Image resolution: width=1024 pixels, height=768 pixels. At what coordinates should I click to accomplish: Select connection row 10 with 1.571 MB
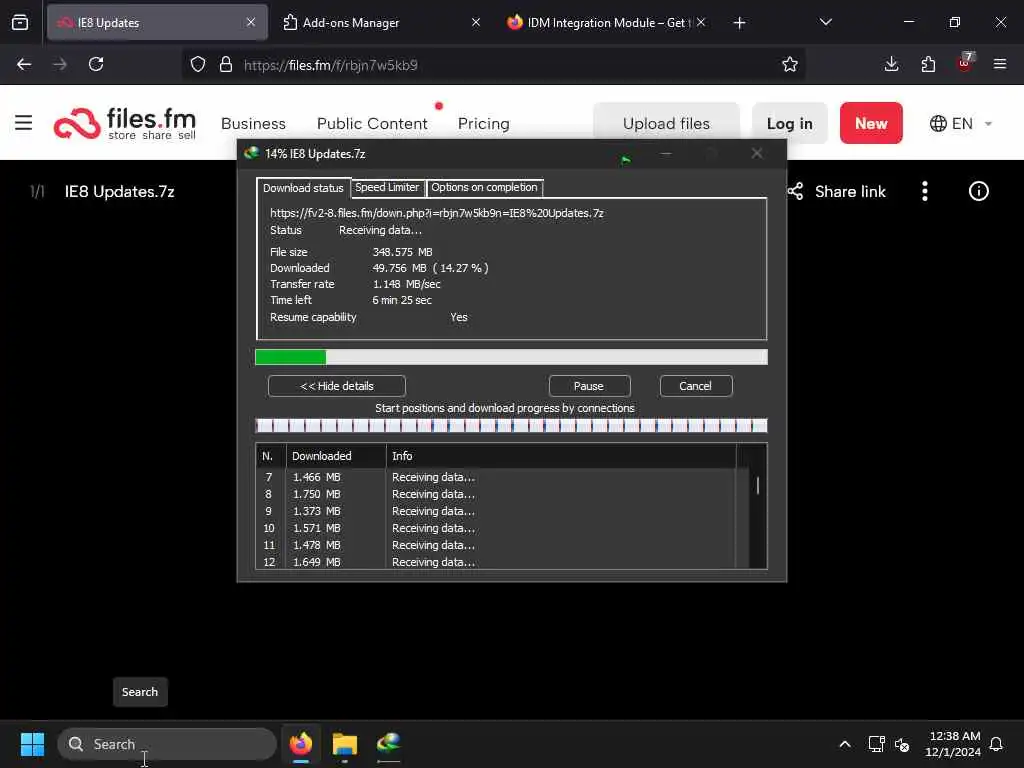click(x=496, y=528)
